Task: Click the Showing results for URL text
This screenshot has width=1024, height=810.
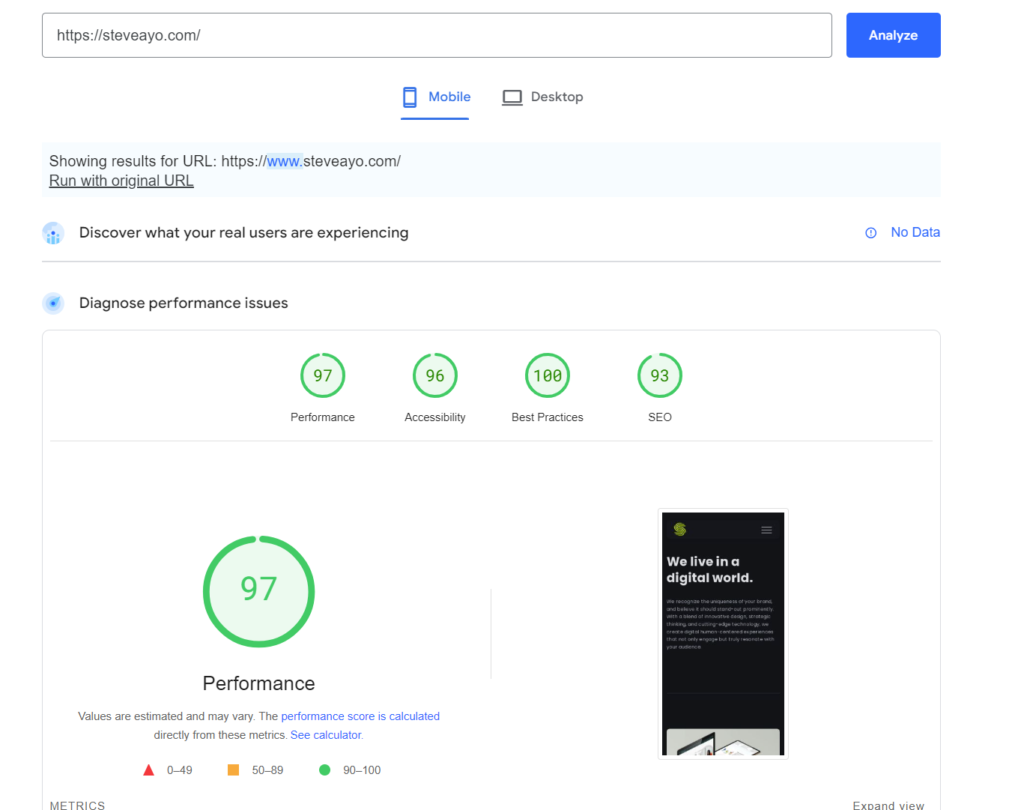Action: click(225, 161)
